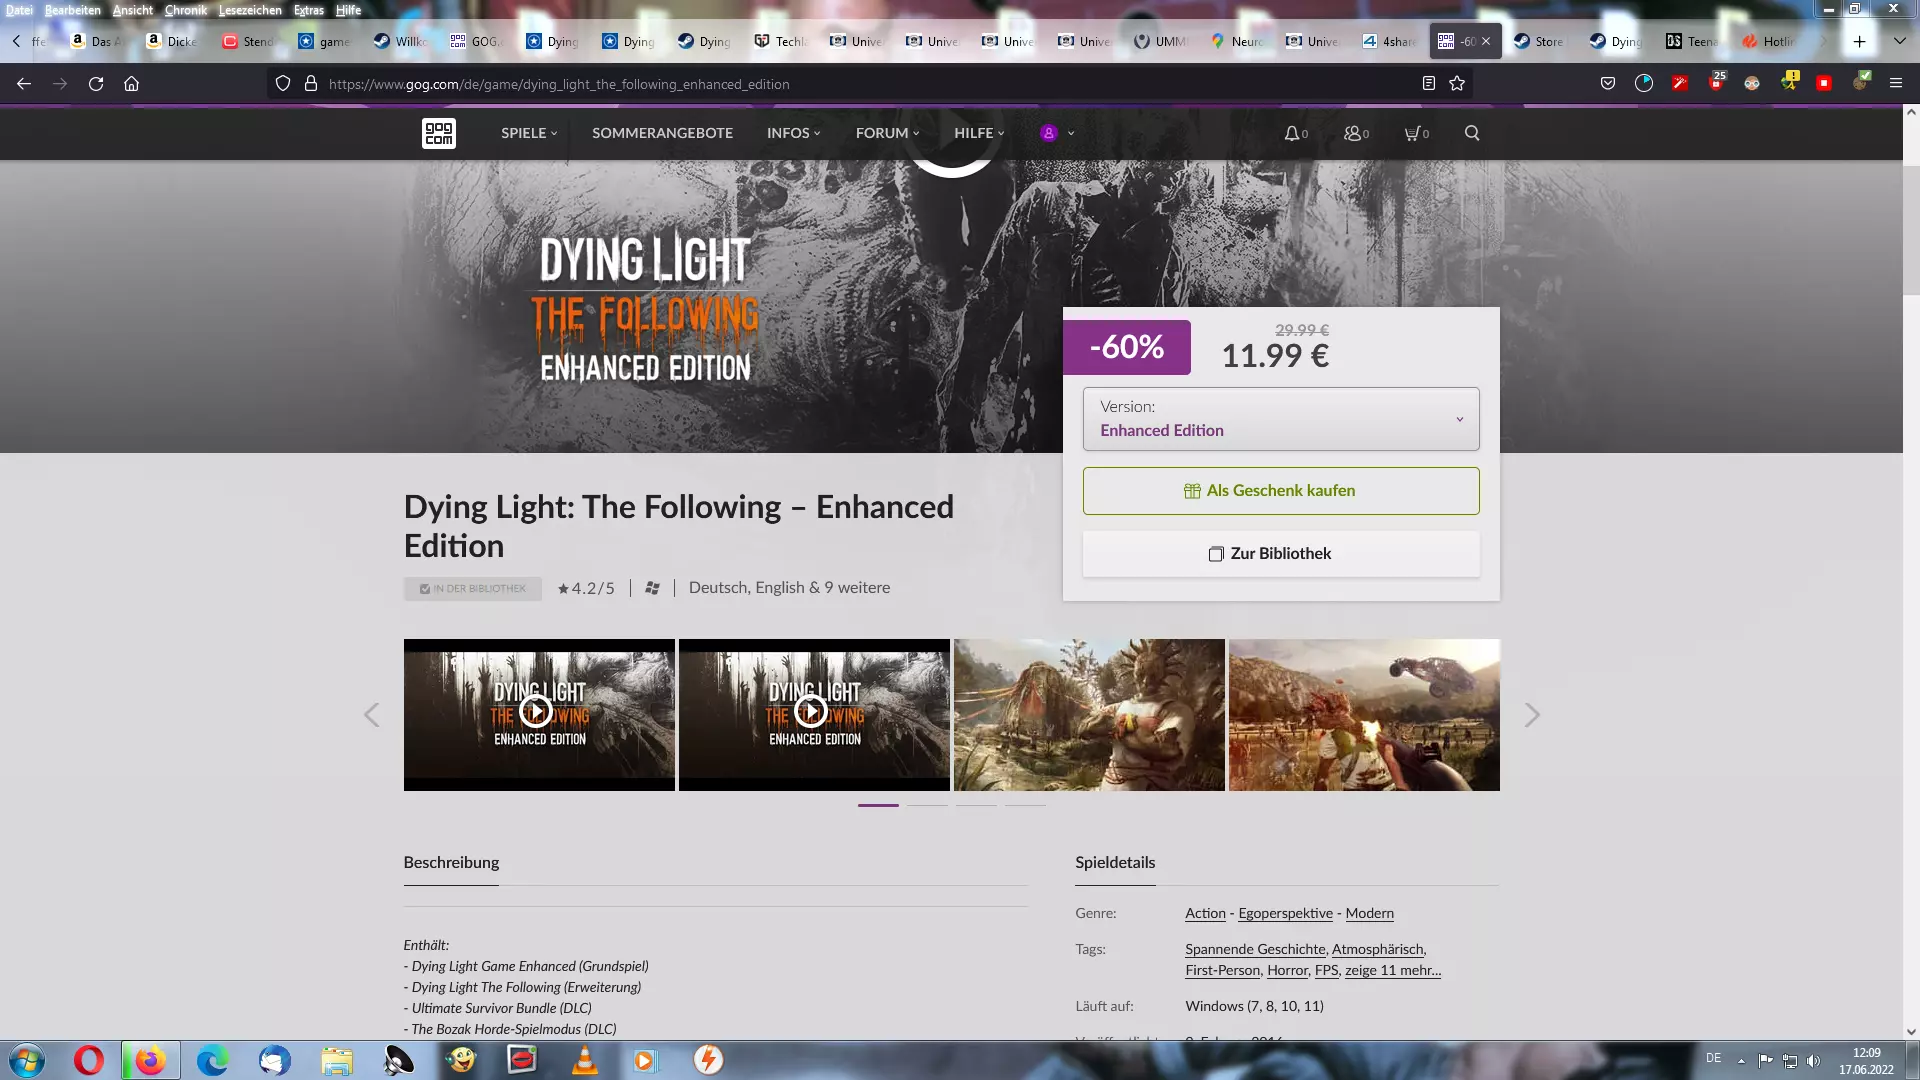
Task: Expand the FORUM navigation menu
Action: 887,133
